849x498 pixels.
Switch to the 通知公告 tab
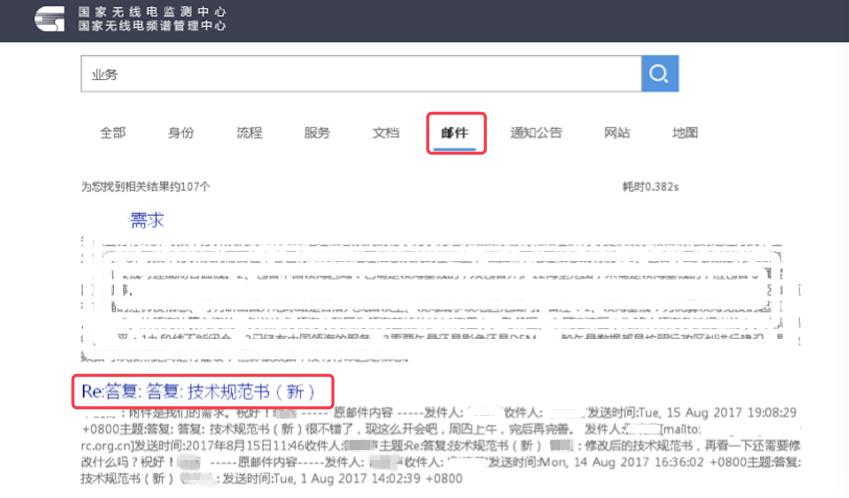536,133
